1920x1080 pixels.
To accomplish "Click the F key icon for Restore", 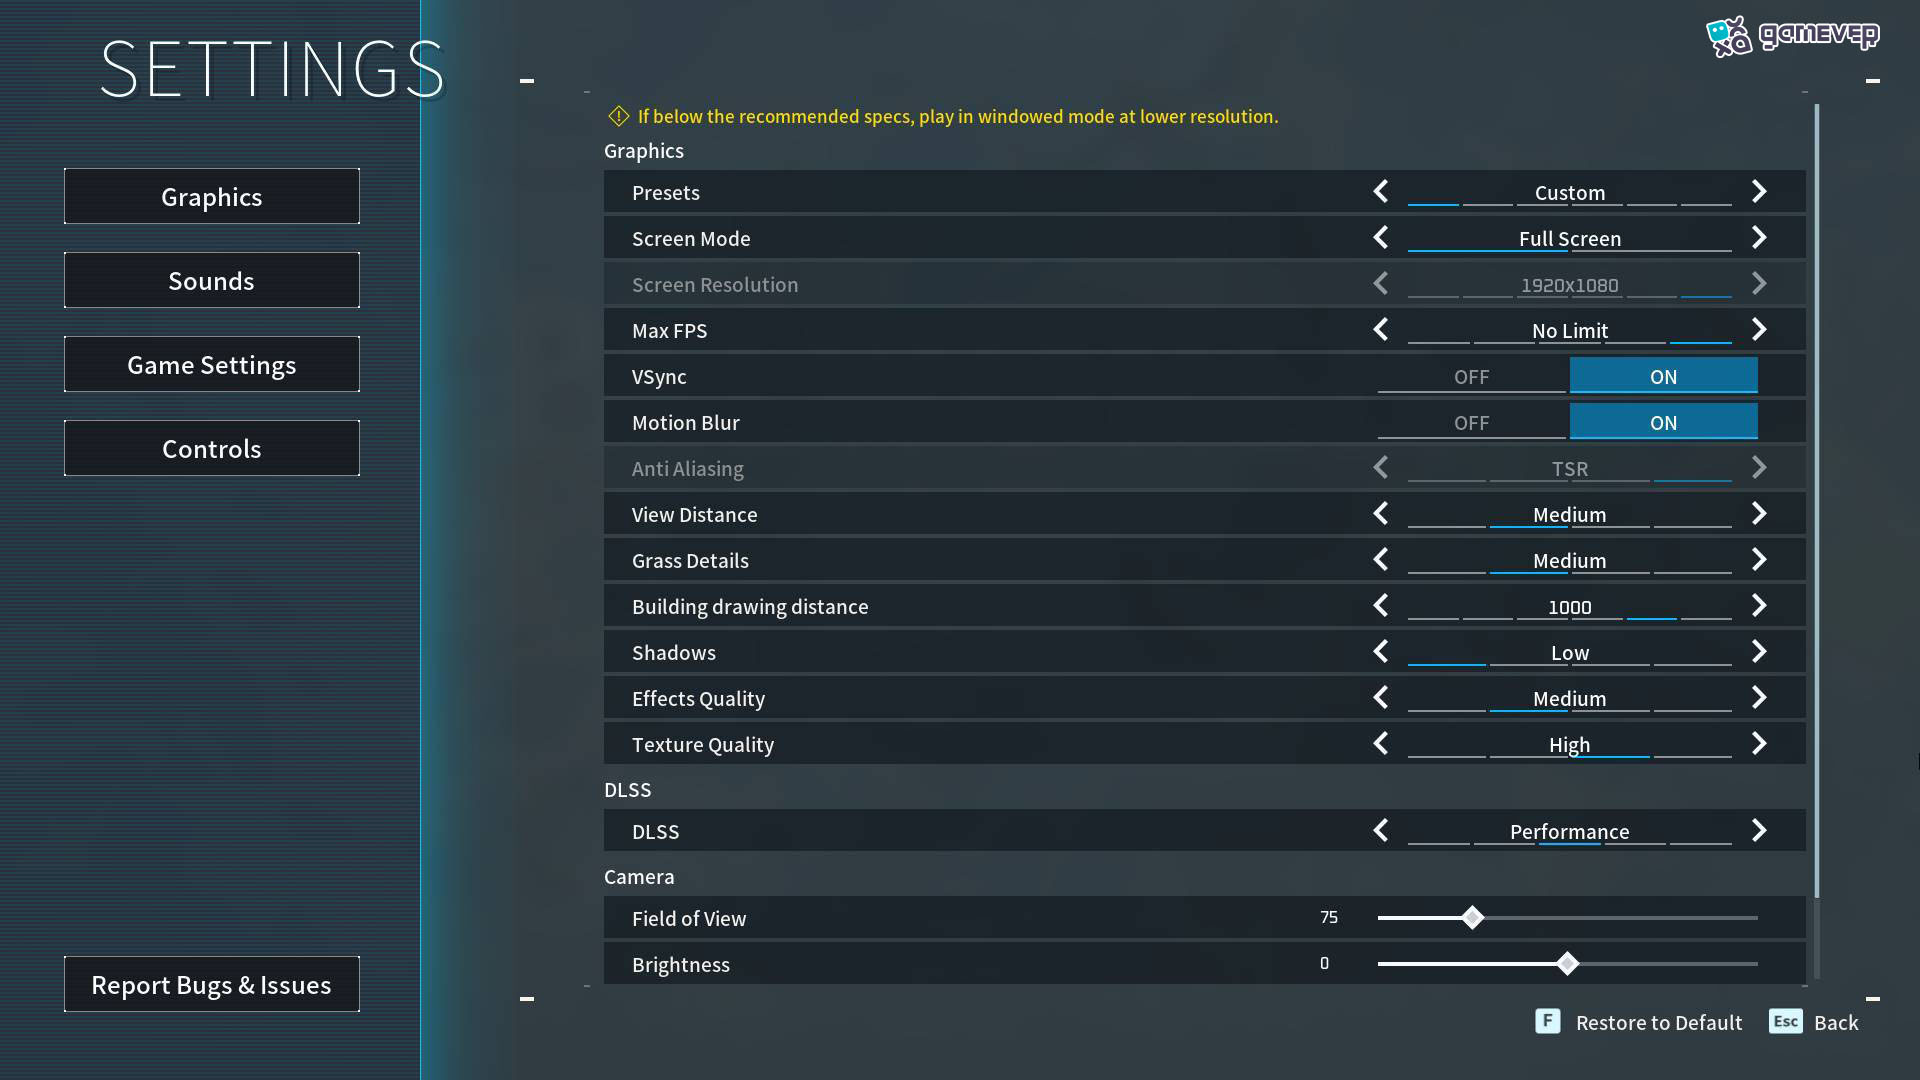I will (x=1547, y=1021).
